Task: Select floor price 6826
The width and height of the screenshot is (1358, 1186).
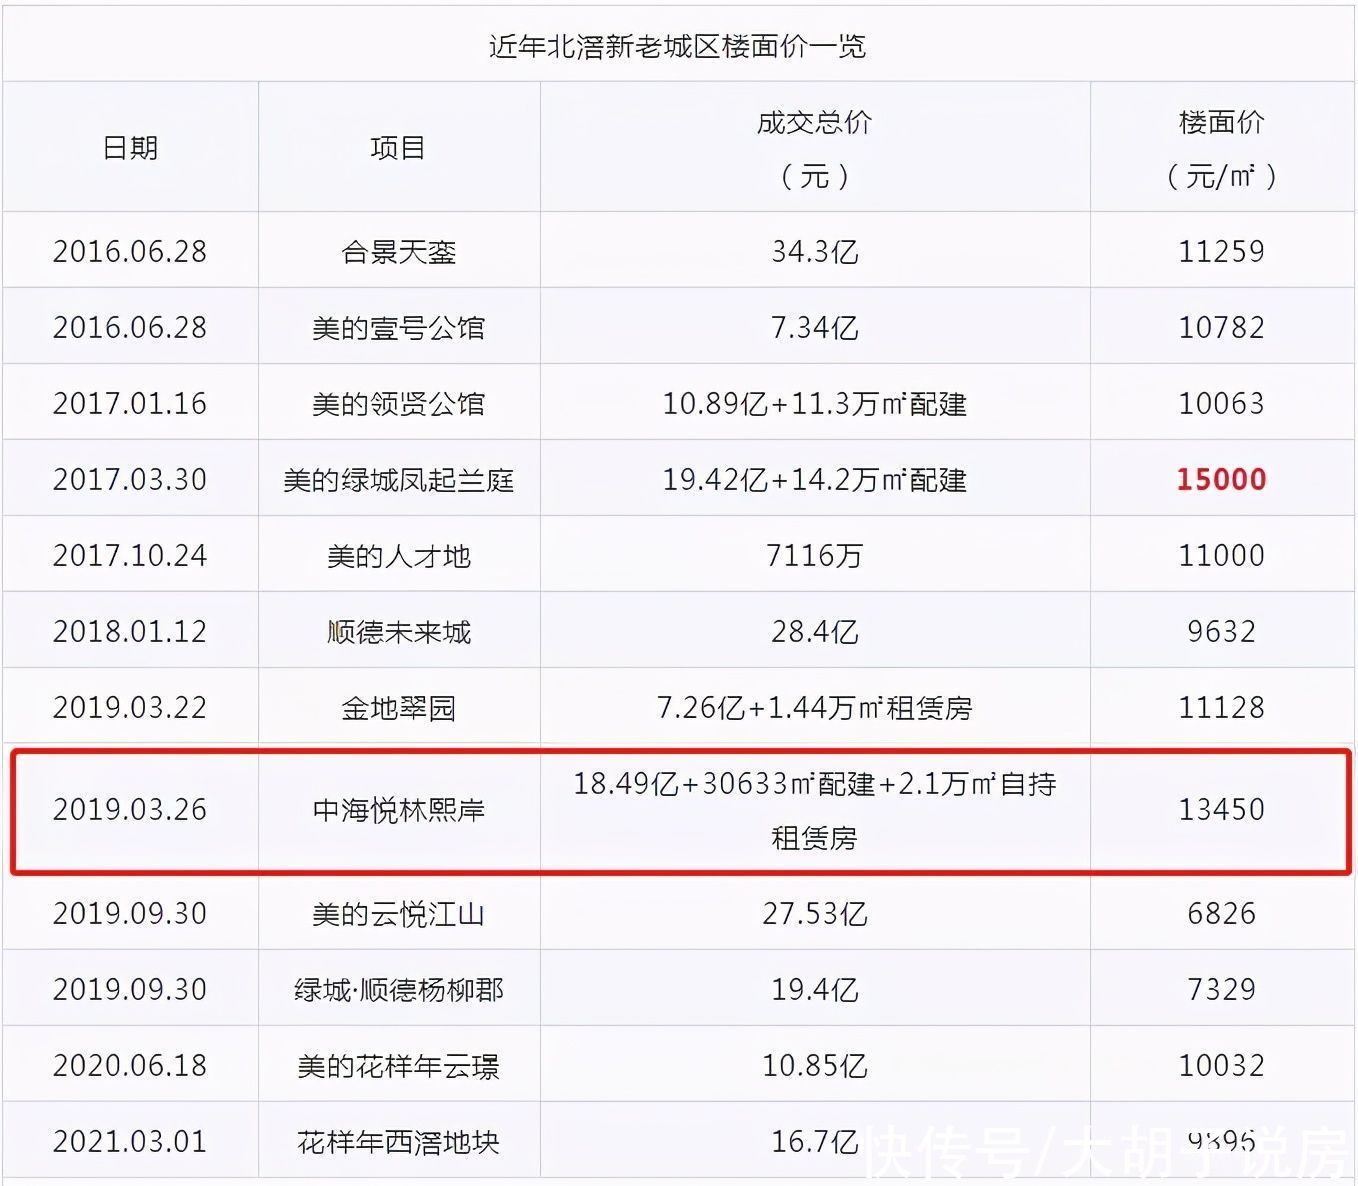Action: click(x=1221, y=914)
